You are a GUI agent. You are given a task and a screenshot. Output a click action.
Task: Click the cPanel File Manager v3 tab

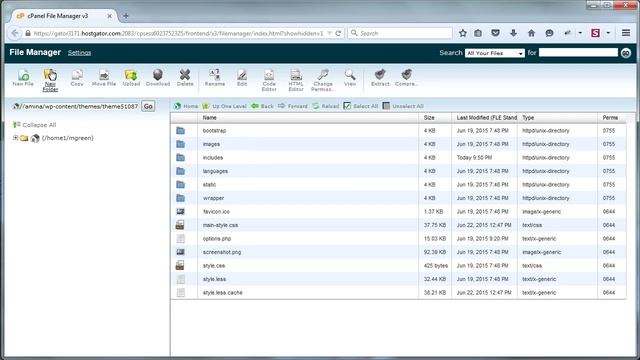coord(63,16)
